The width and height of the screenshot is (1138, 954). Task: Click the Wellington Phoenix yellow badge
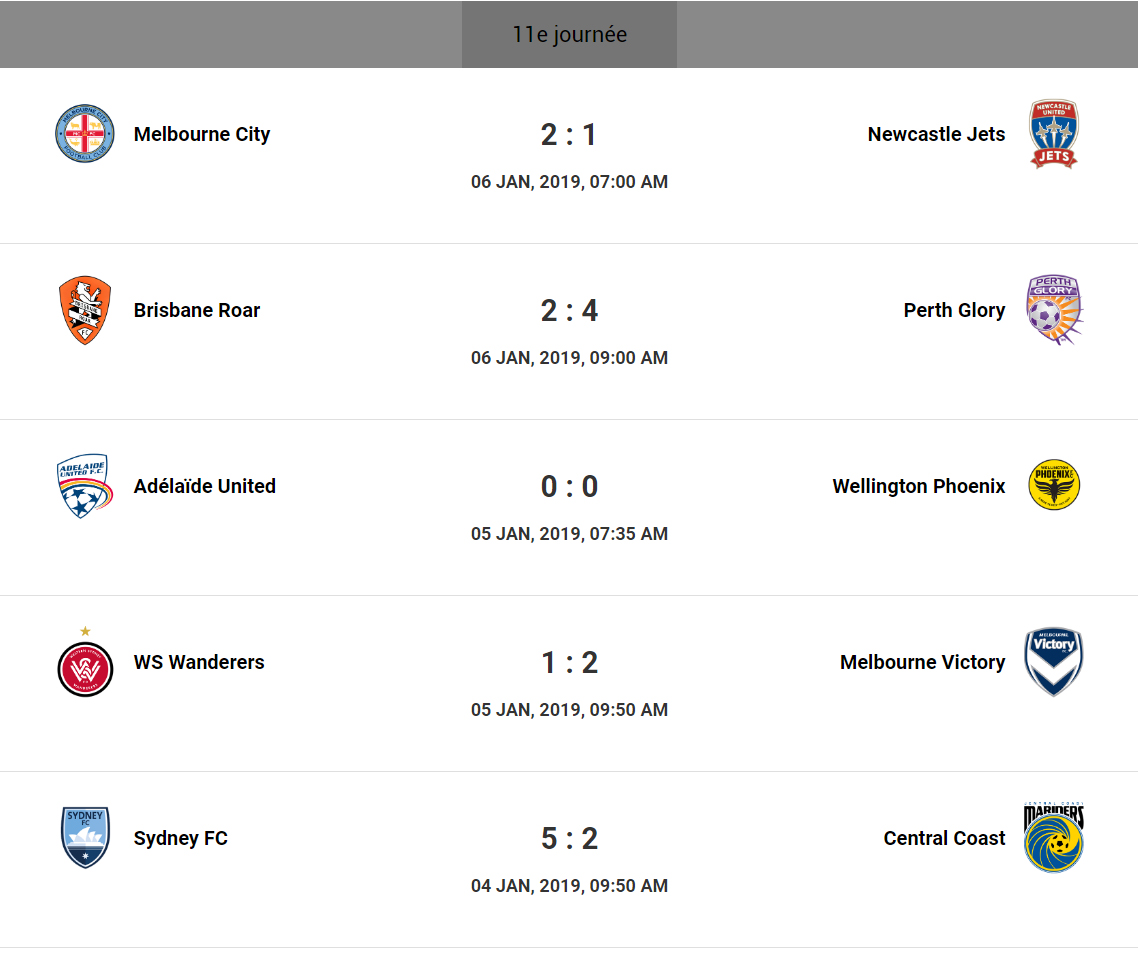pyautogui.click(x=1054, y=486)
